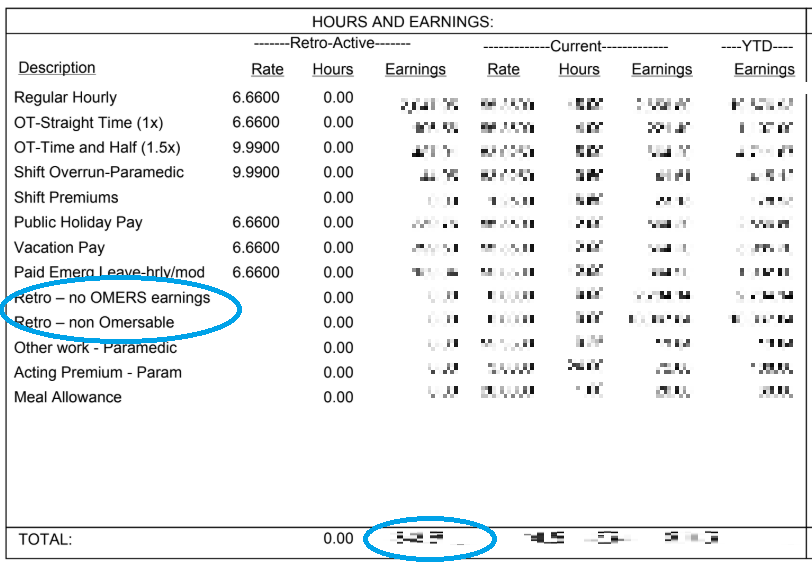Click the Retro-Active section label
The width and height of the screenshot is (812, 563).
pyautogui.click(x=332, y=43)
